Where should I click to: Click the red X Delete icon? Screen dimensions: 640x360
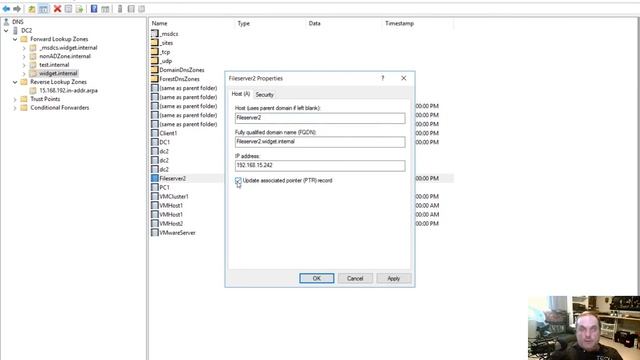[57, 9]
